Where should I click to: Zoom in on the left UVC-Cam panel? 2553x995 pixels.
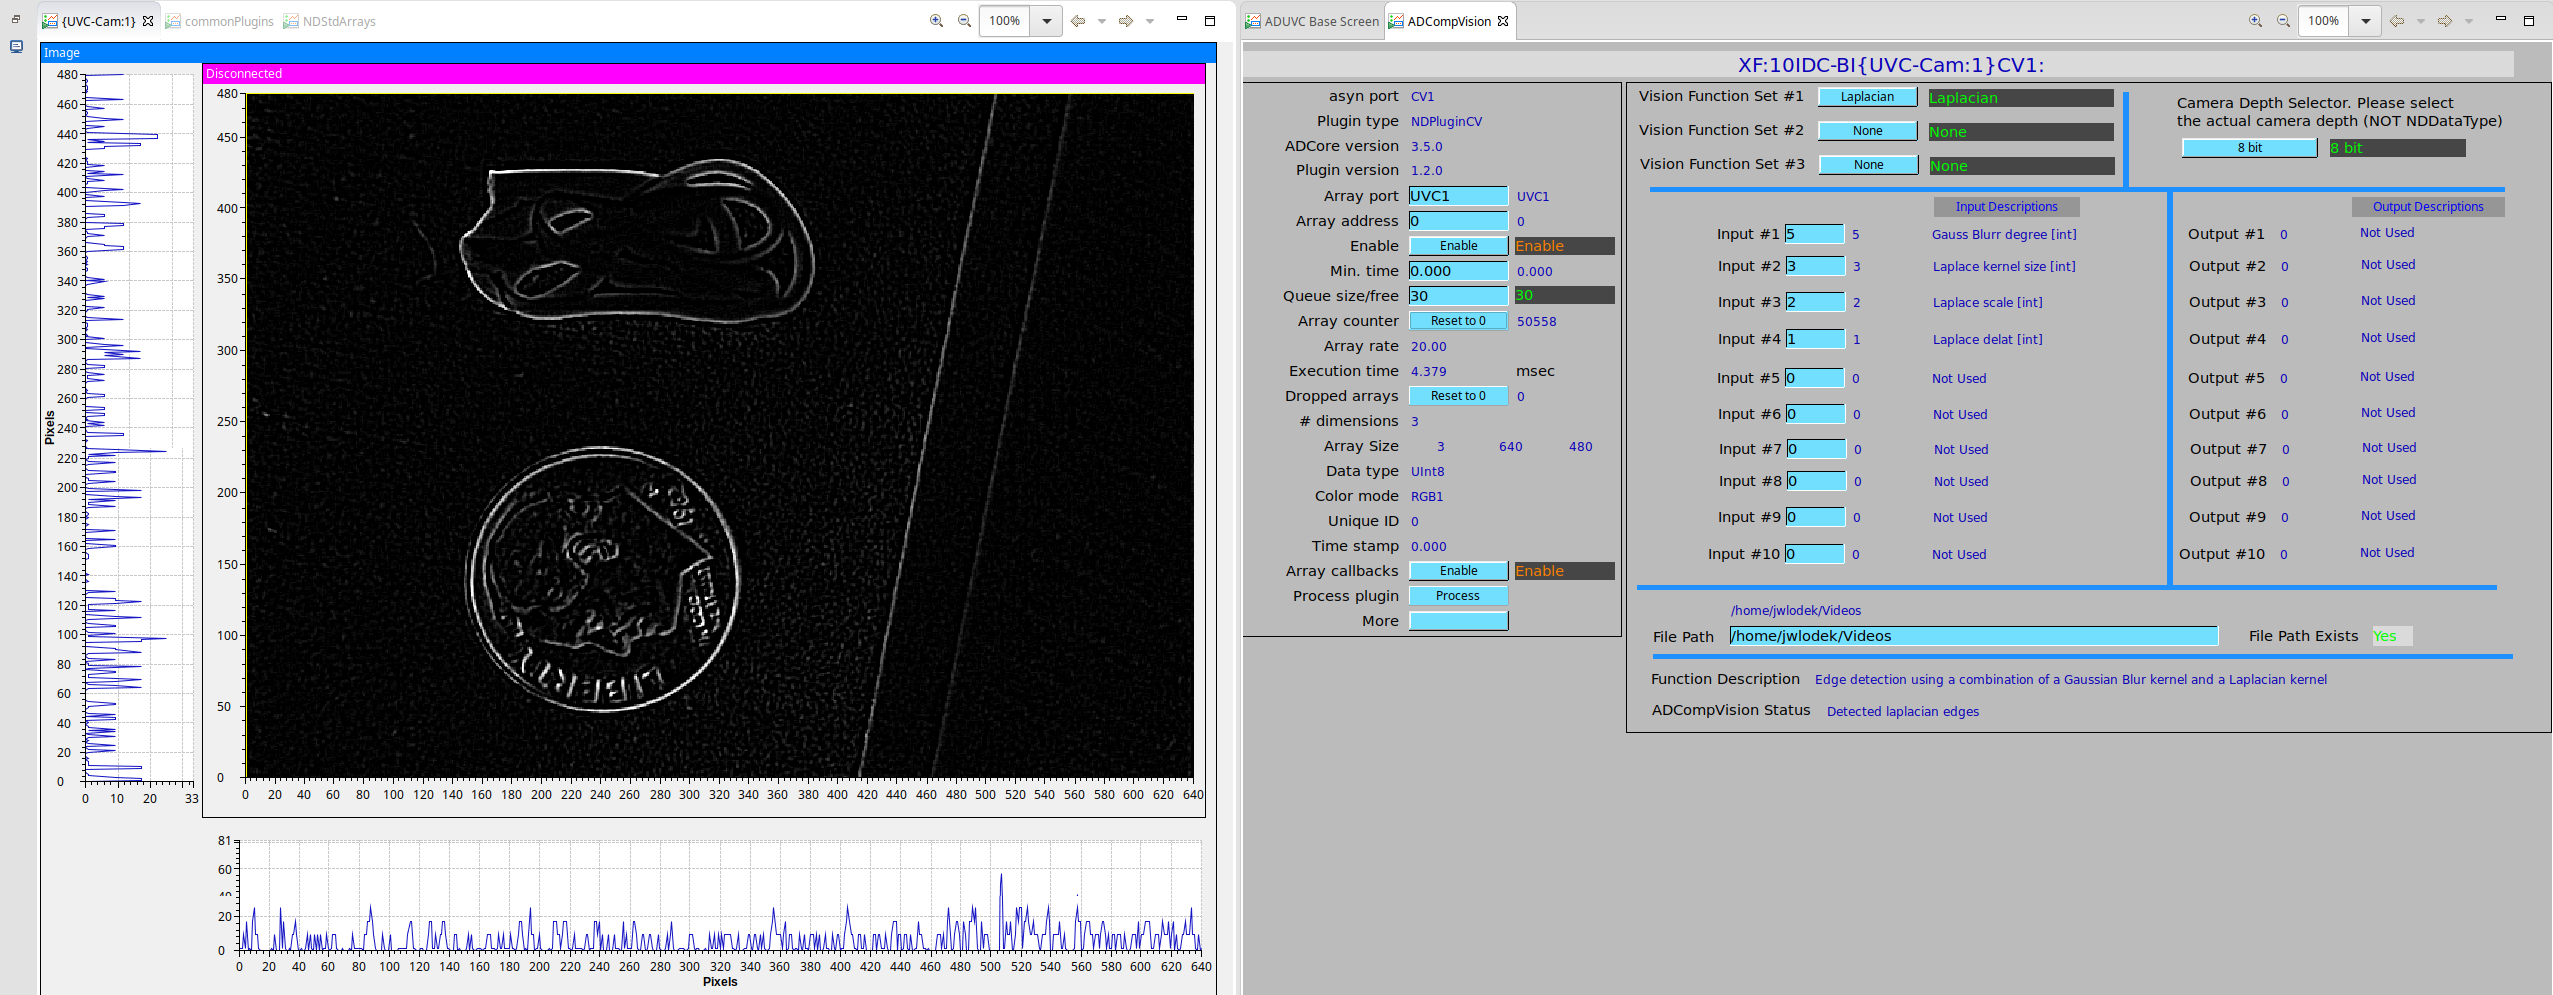[x=936, y=21]
